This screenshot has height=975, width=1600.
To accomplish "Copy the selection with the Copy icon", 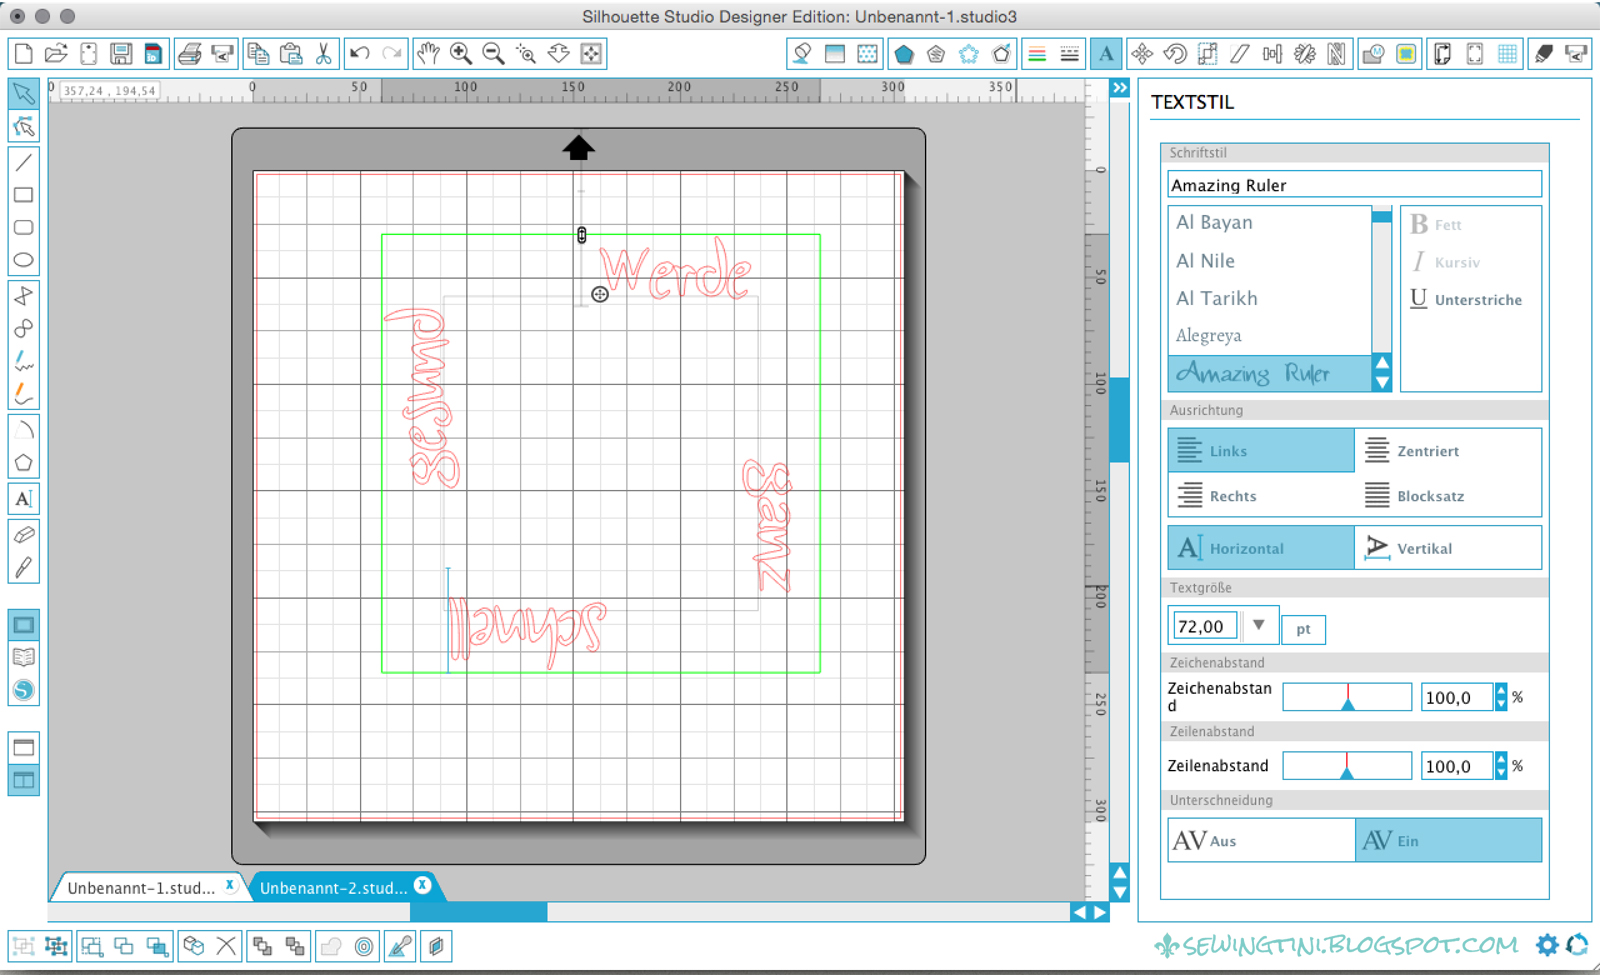I will coord(258,54).
